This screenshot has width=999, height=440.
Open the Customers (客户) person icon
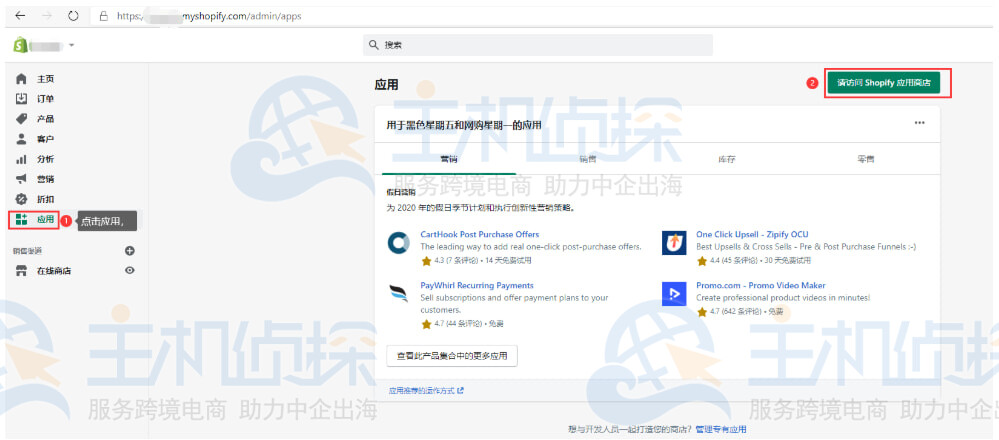21,139
